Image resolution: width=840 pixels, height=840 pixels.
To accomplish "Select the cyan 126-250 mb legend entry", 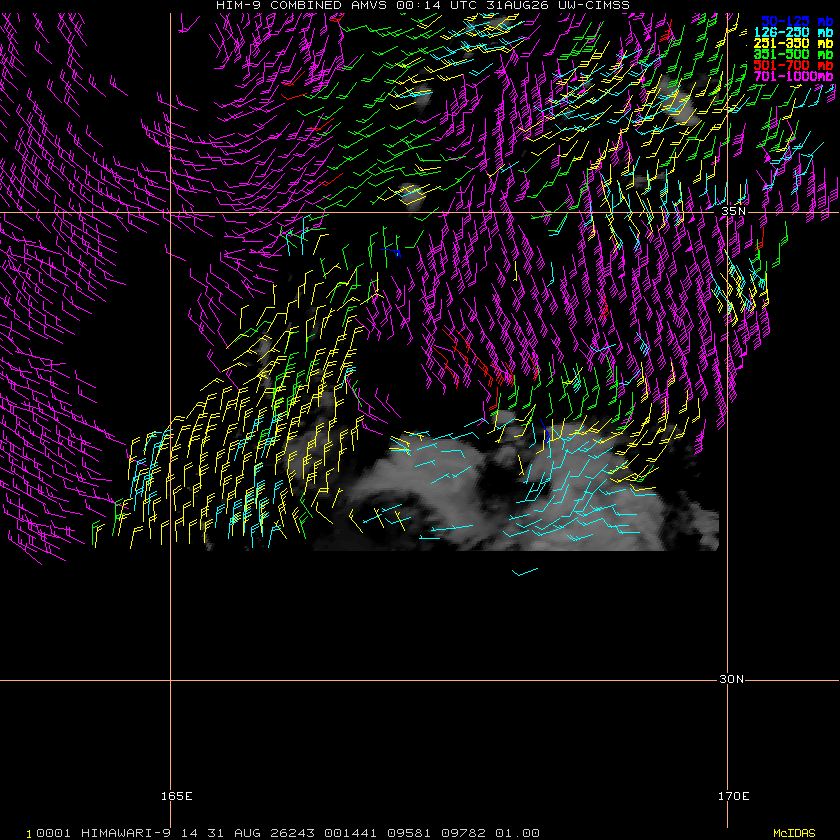I will pyautogui.click(x=793, y=33).
